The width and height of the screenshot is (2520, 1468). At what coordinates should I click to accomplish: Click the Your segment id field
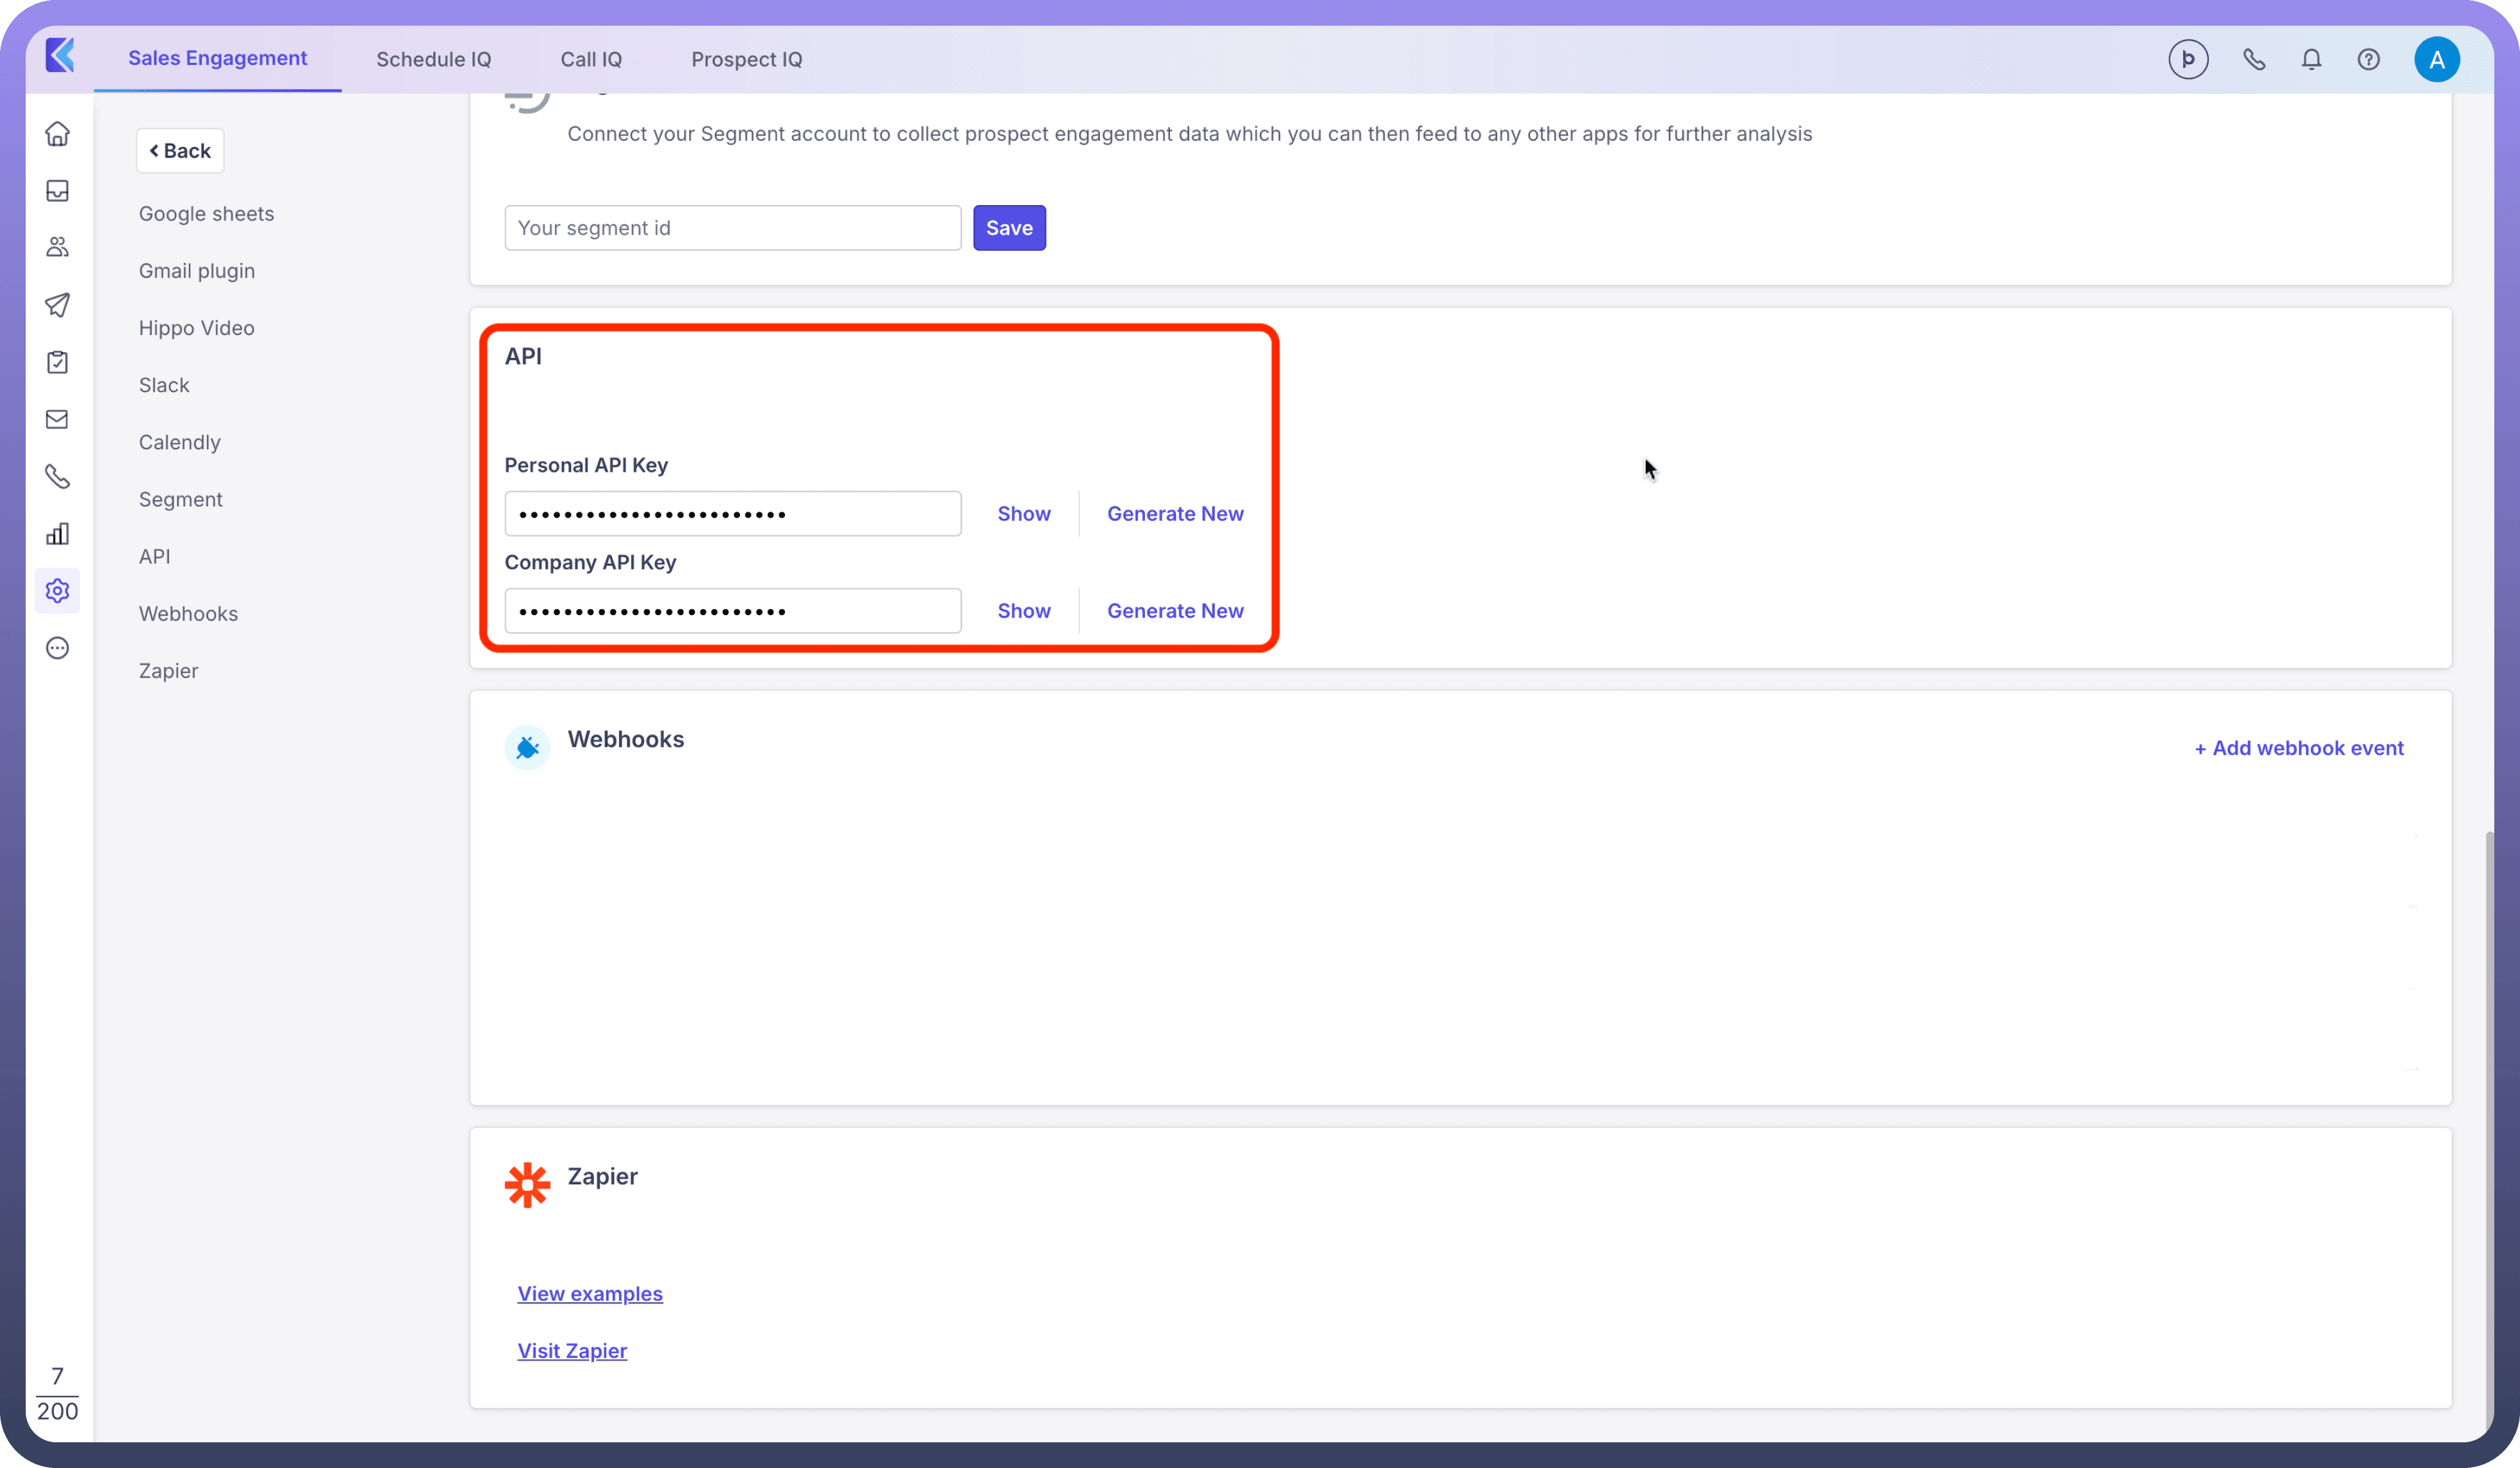[x=732, y=228]
